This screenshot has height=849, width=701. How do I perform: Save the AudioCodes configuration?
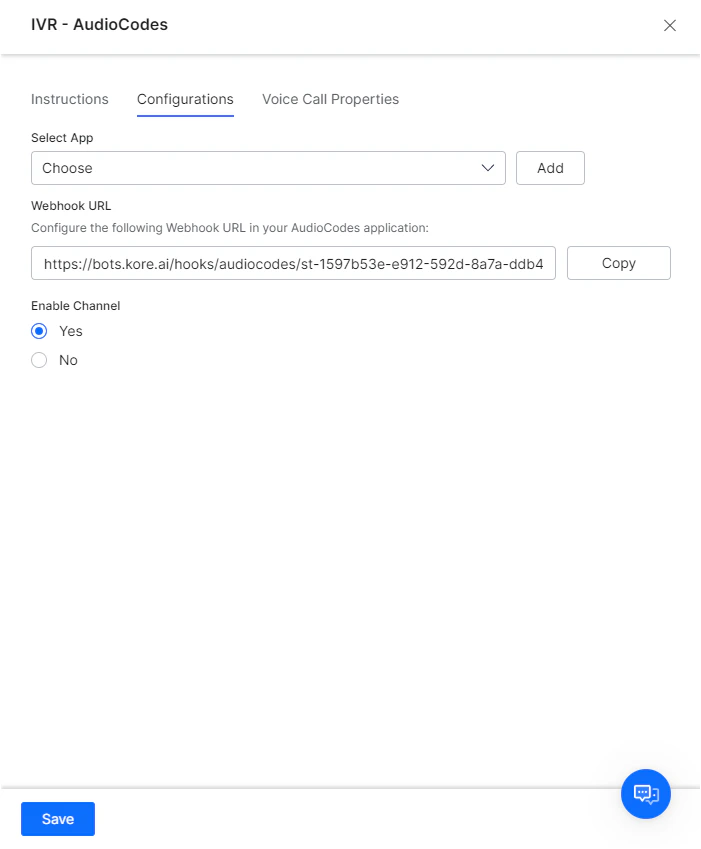click(x=57, y=819)
